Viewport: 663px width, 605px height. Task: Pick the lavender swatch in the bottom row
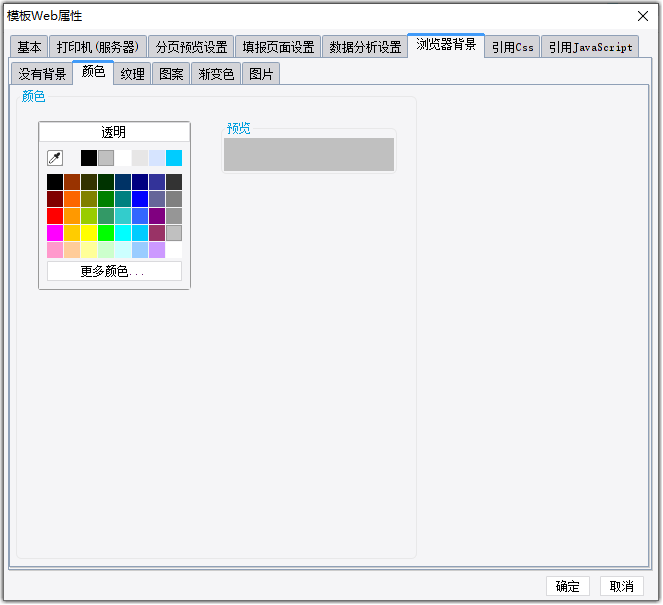click(x=157, y=250)
